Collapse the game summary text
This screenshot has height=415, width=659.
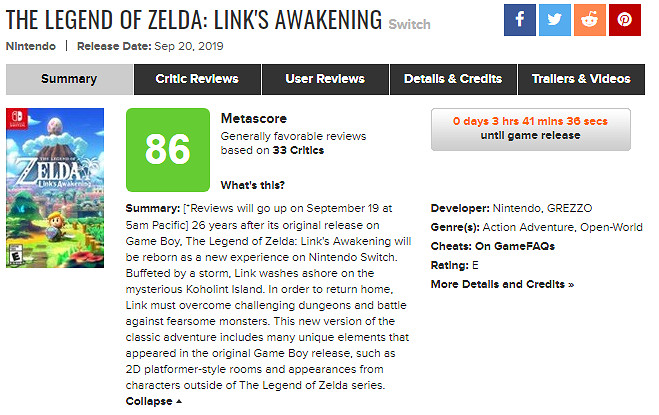154,401
